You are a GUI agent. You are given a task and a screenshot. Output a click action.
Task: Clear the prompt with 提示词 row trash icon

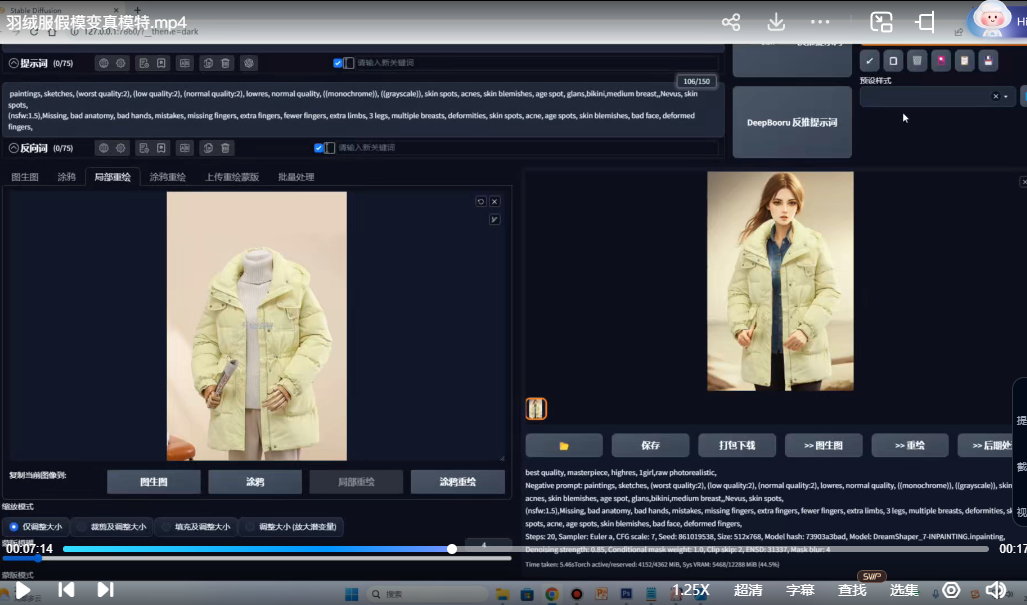pos(225,63)
